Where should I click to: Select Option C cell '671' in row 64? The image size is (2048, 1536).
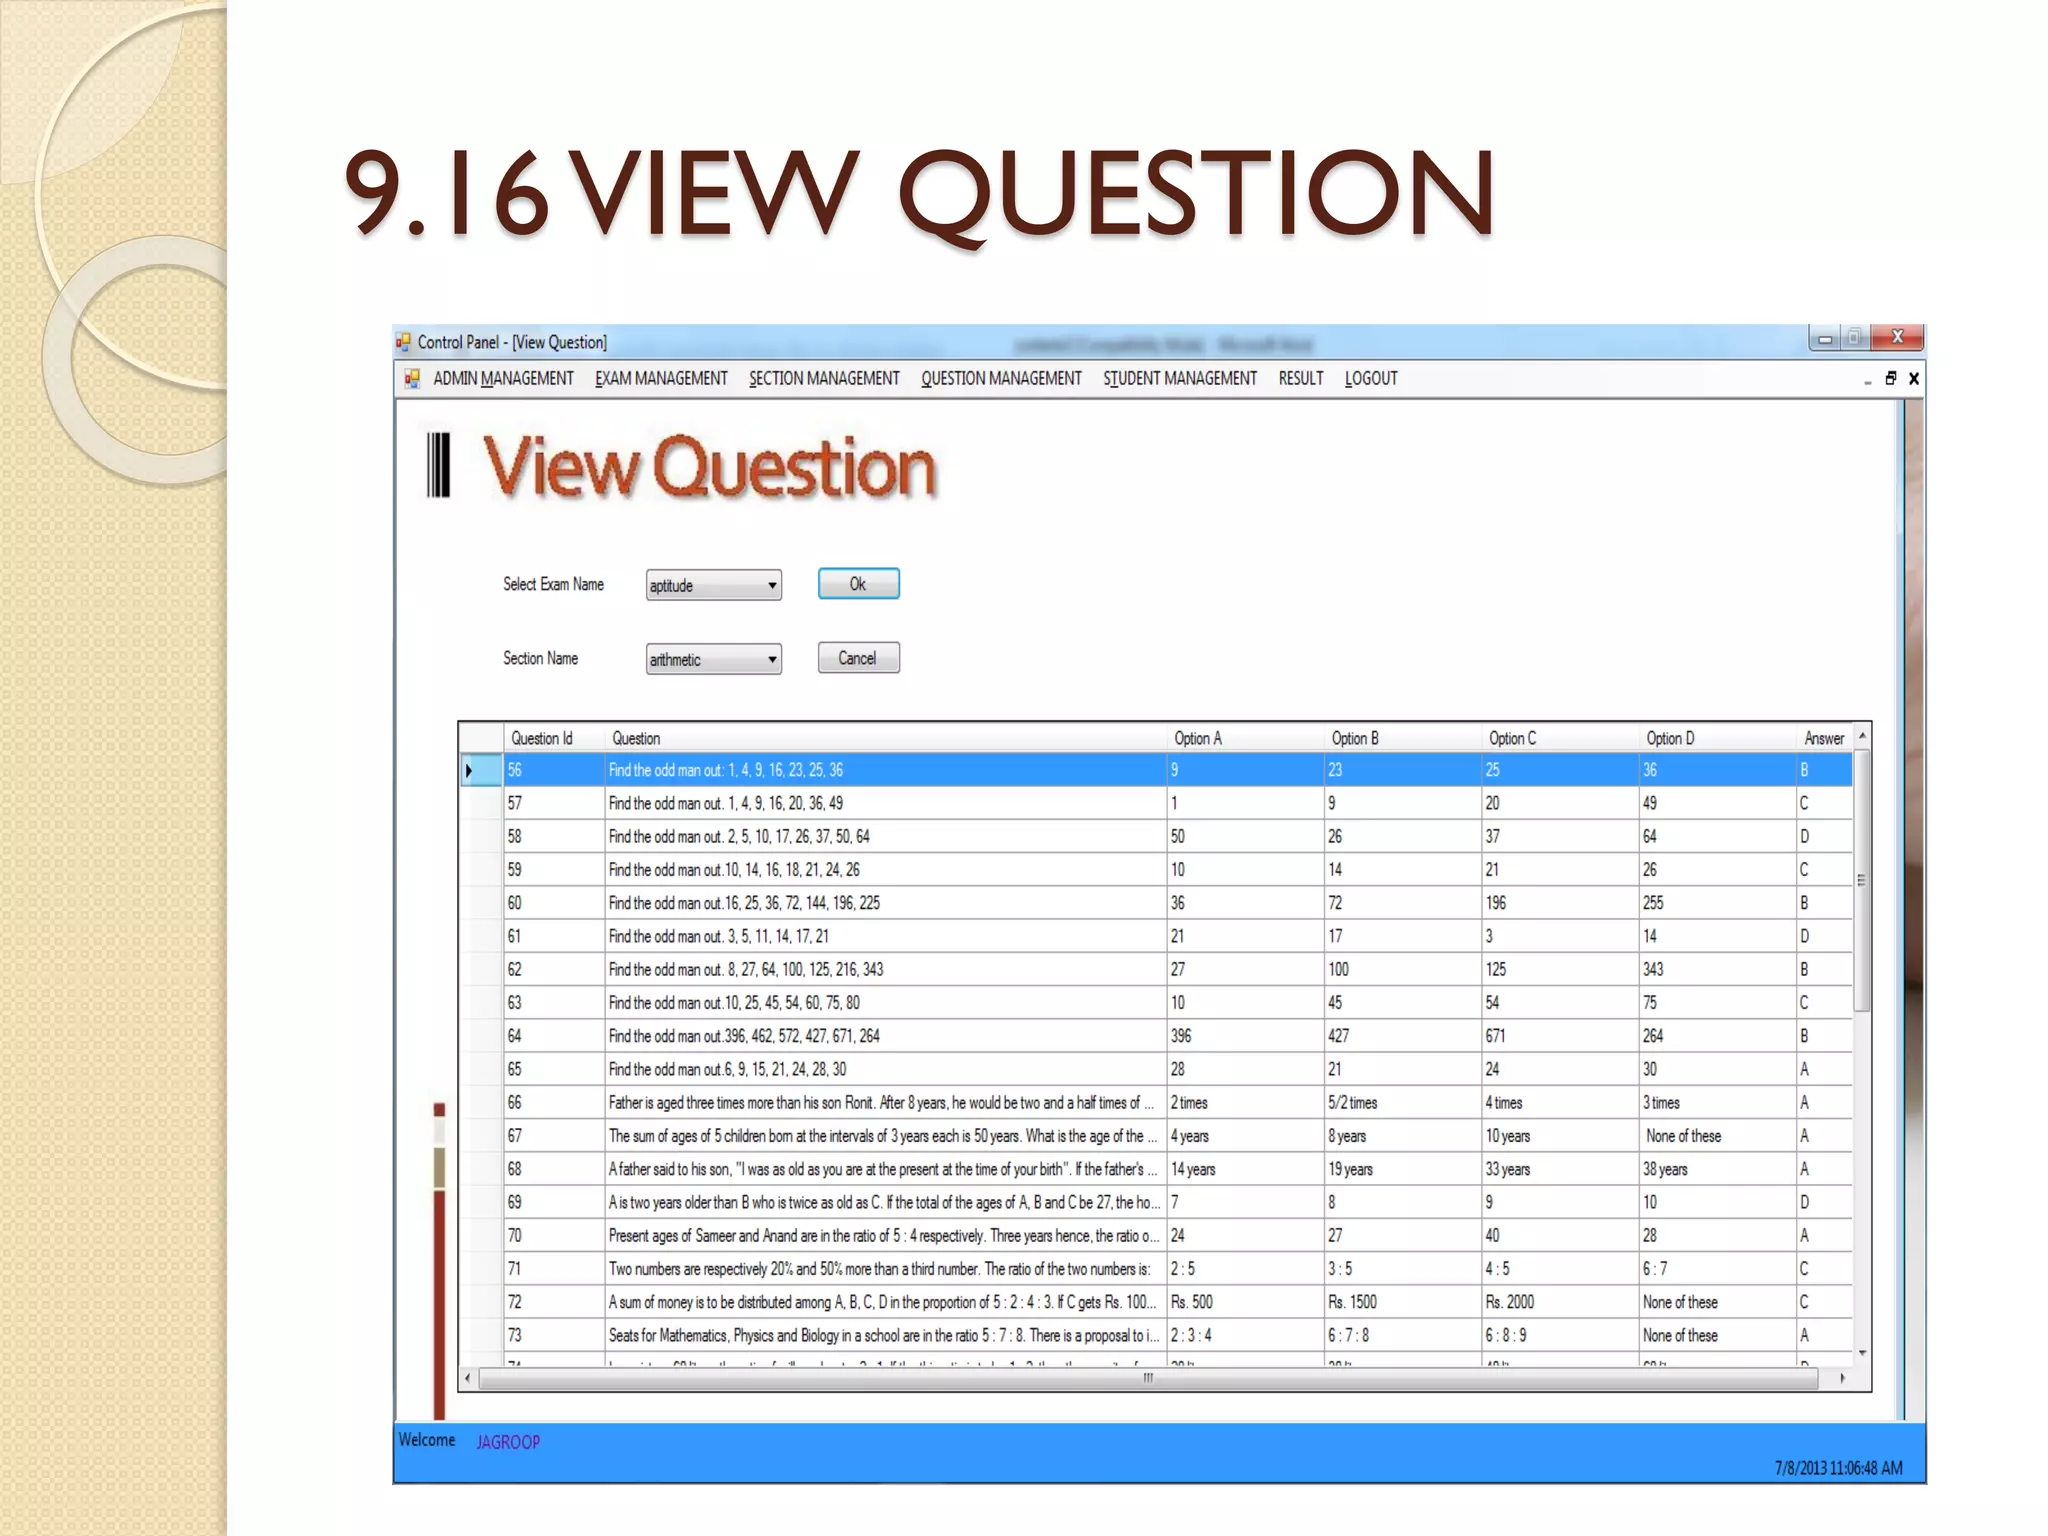1559,1036
